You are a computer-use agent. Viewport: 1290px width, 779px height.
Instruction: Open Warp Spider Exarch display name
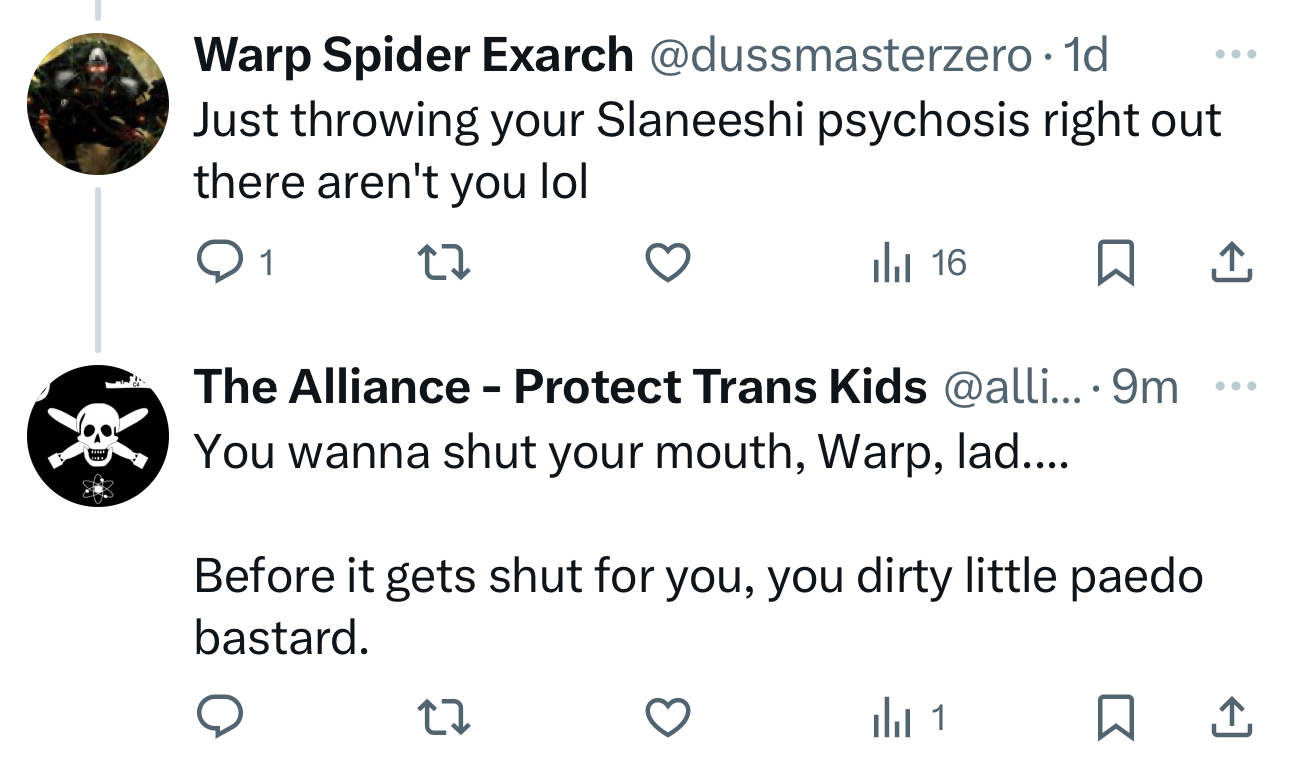413,55
